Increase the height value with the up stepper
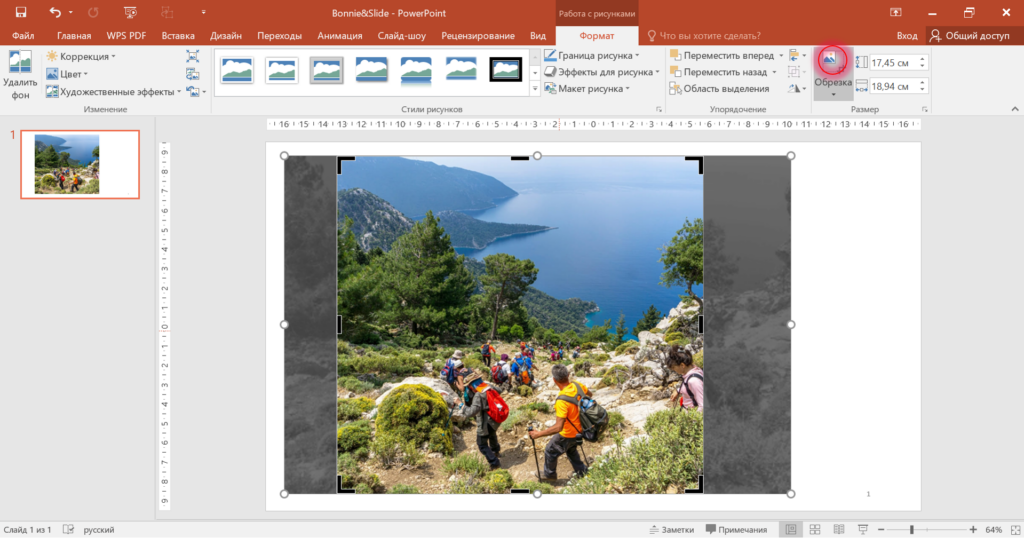 922,59
